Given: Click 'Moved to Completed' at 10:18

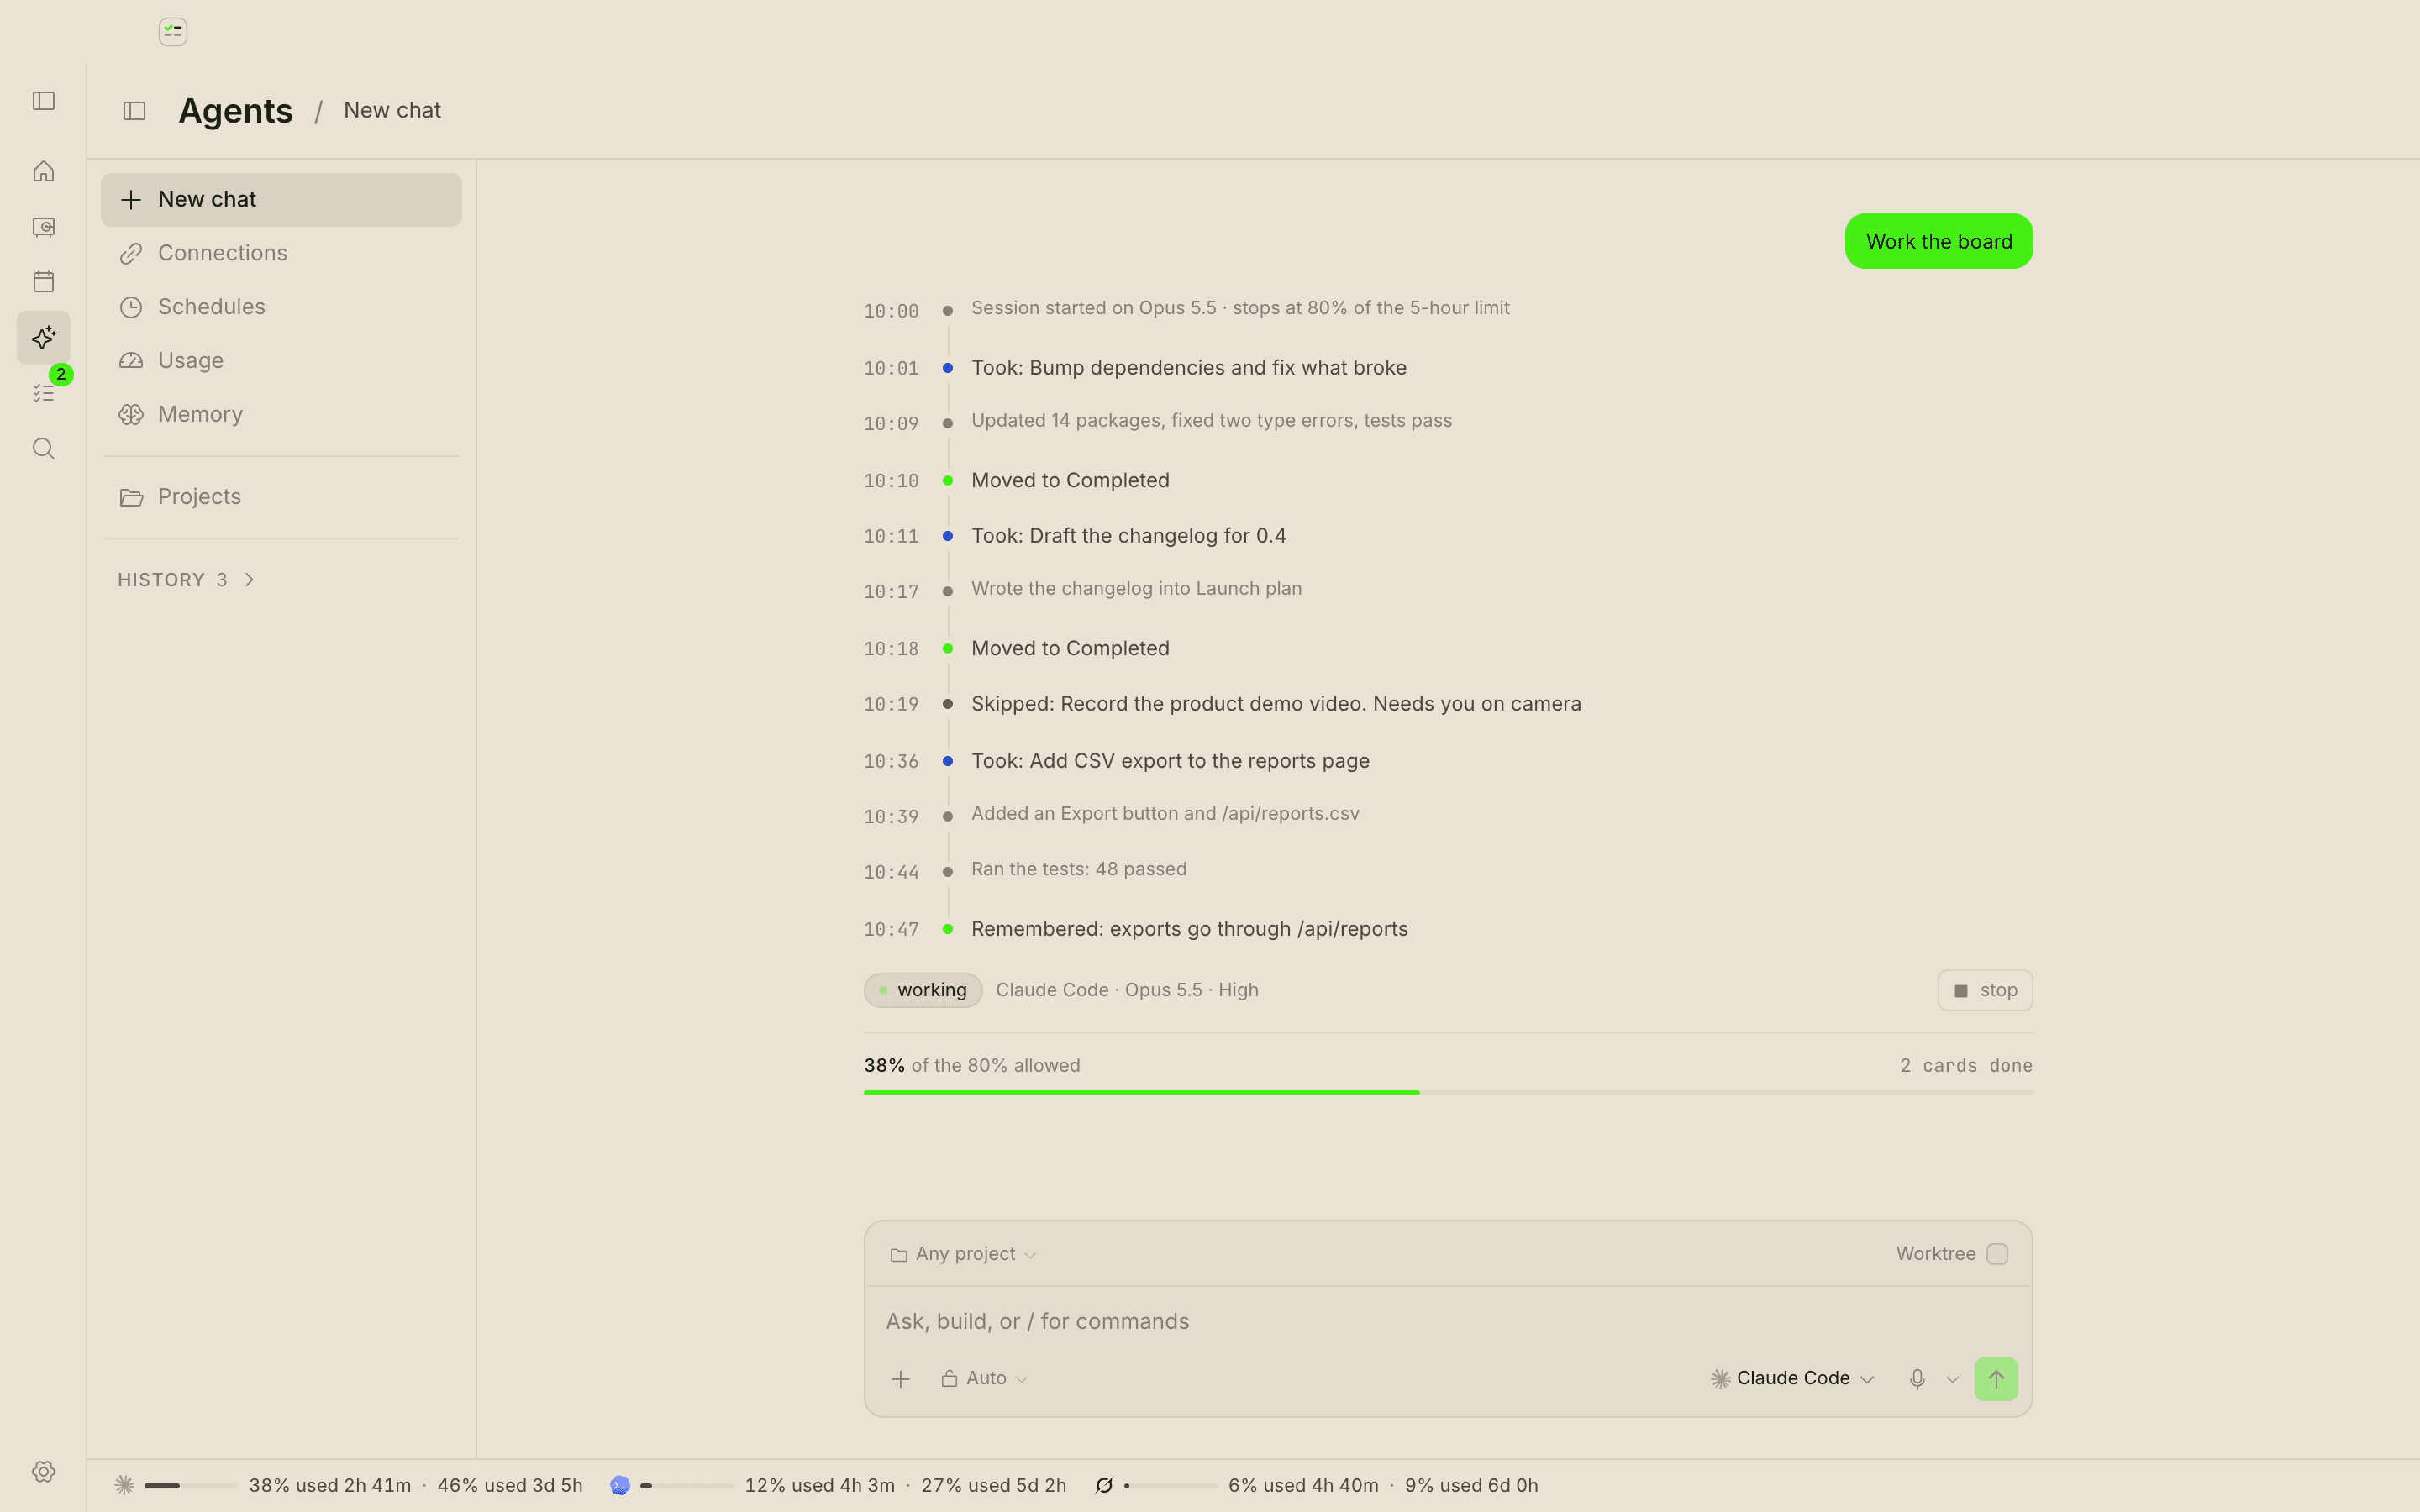Looking at the screenshot, I should pyautogui.click(x=1070, y=648).
